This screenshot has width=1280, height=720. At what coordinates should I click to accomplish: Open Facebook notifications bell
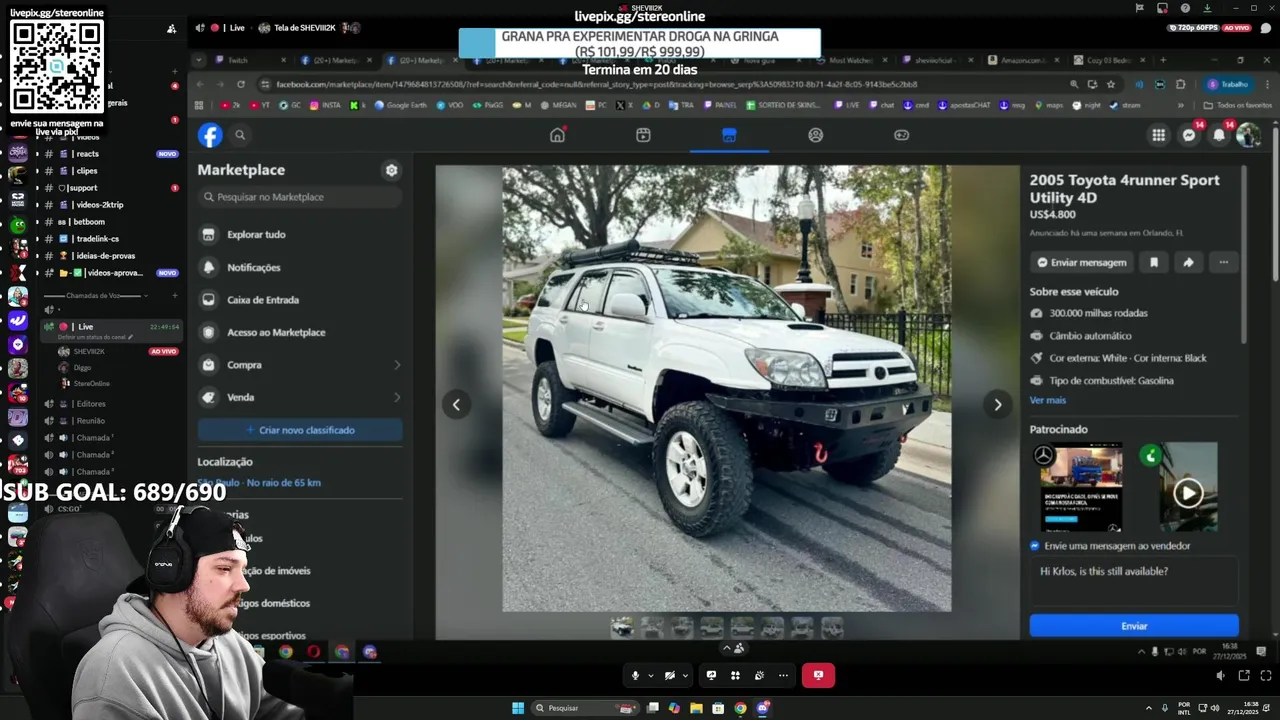click(x=1219, y=135)
